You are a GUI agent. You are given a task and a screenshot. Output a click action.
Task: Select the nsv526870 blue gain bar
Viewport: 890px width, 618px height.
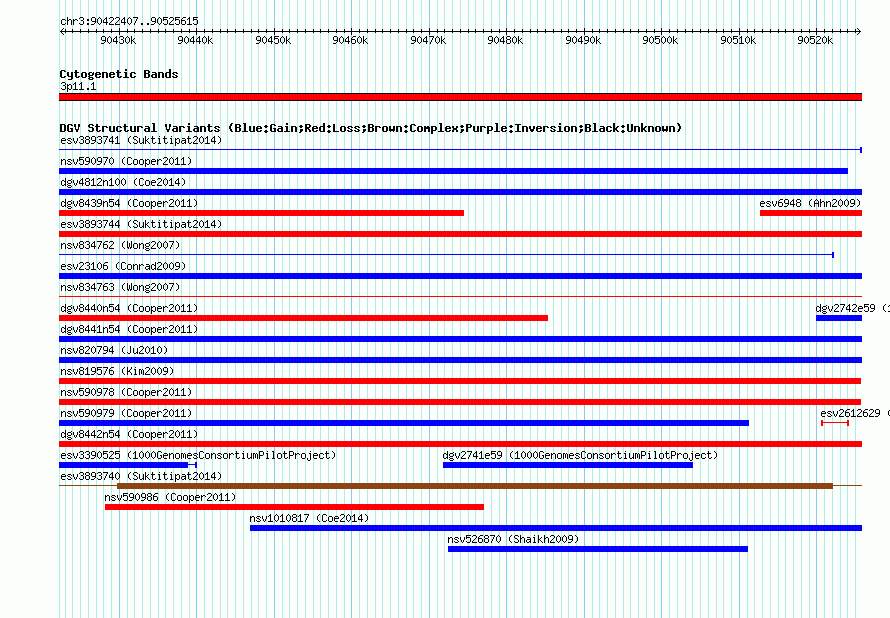click(598, 549)
